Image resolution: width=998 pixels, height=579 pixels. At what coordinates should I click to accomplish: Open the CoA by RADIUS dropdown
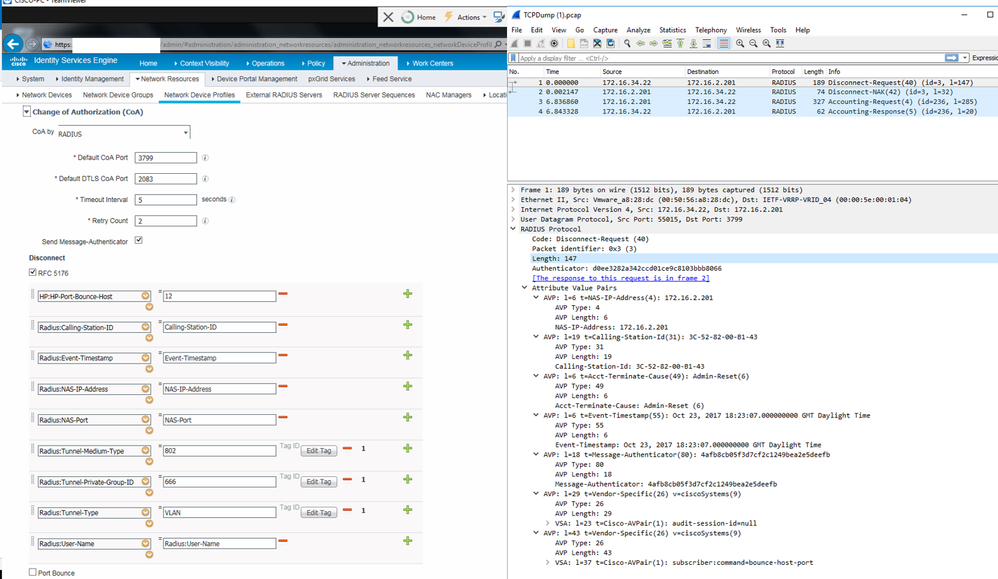123,134
